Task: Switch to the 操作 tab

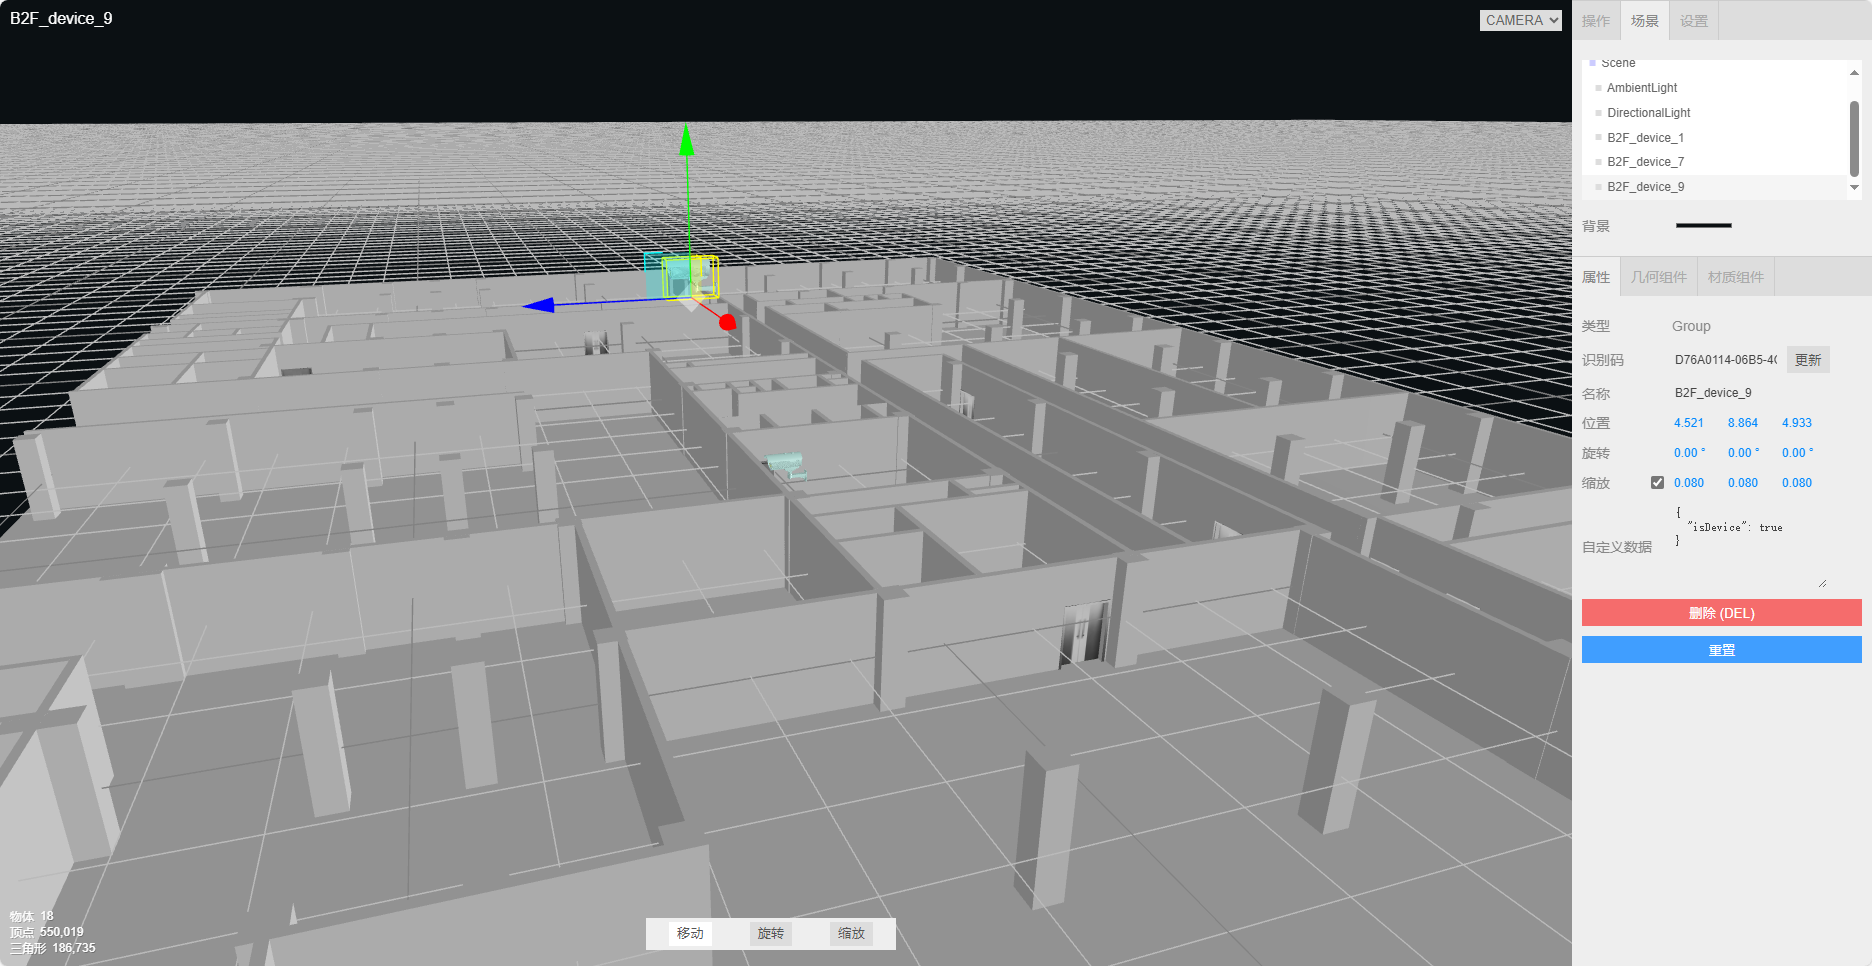Action: pyautogui.click(x=1596, y=21)
